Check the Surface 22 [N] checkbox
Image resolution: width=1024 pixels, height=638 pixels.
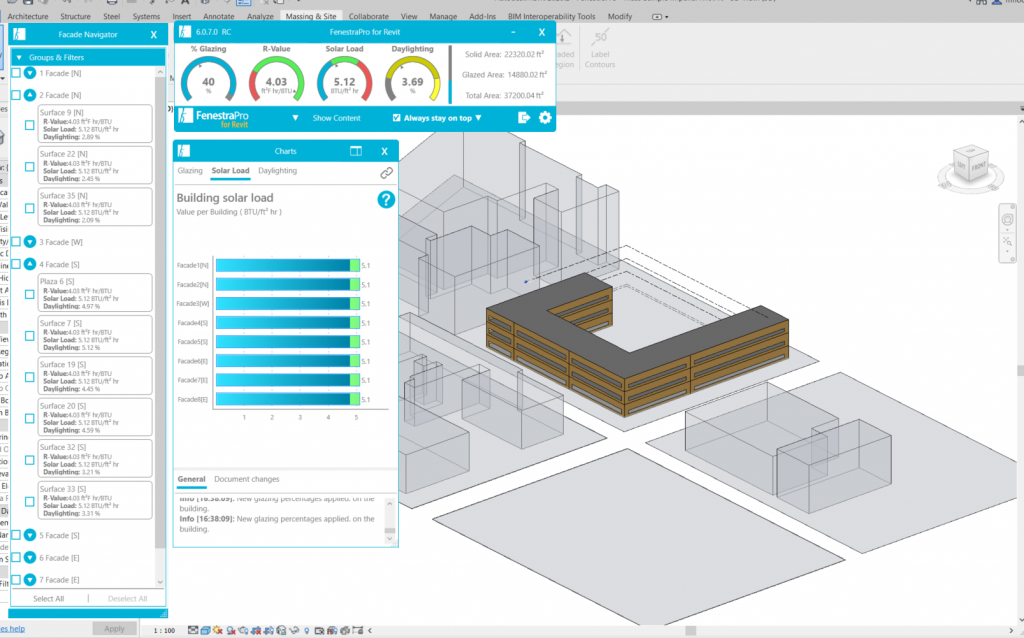[x=29, y=167]
